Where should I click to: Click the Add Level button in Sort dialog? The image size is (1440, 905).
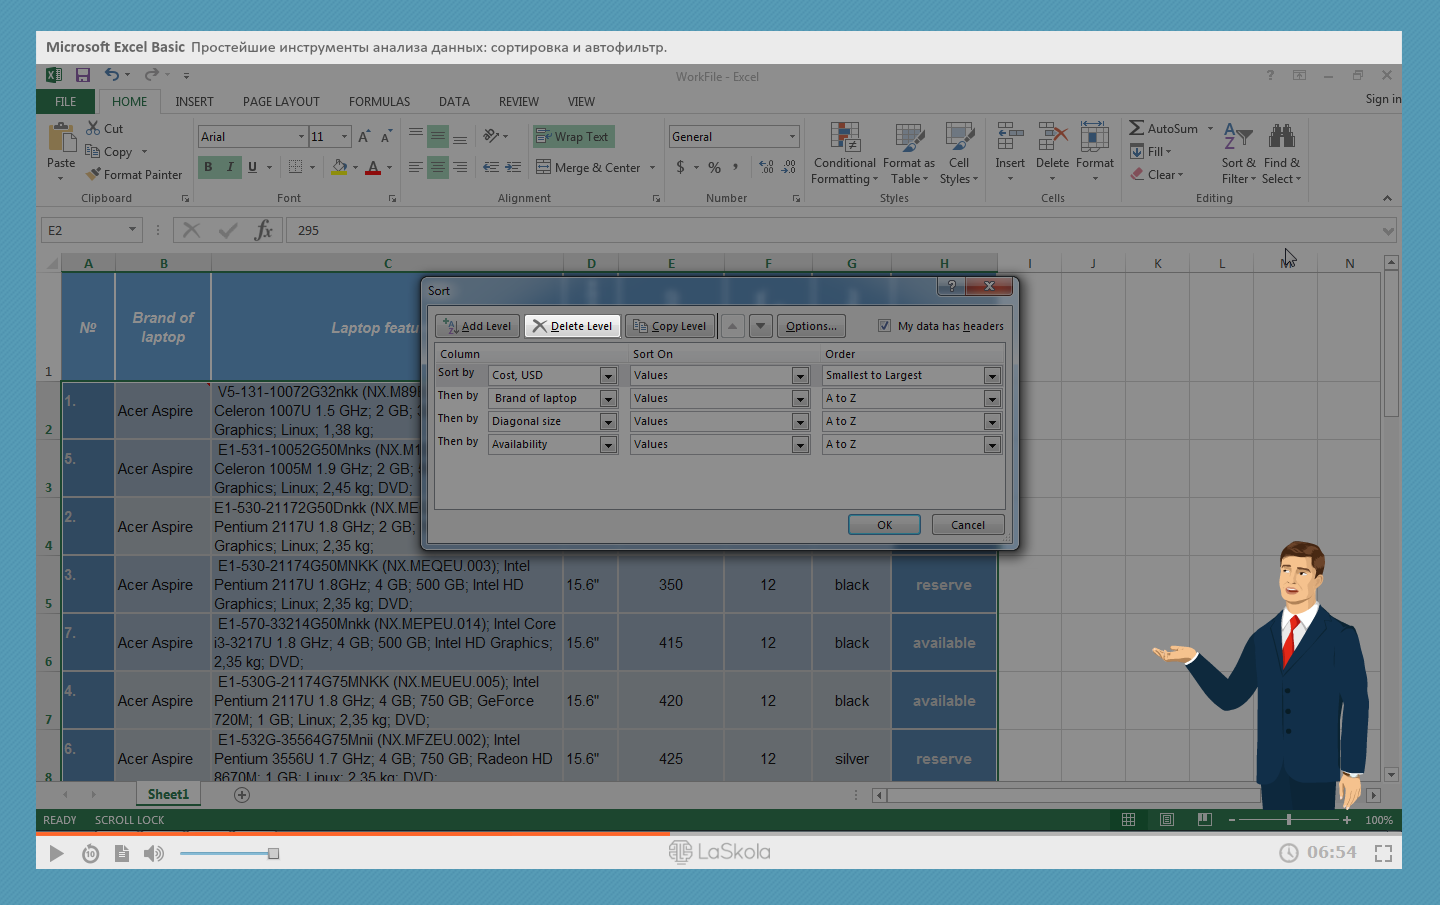click(x=477, y=326)
